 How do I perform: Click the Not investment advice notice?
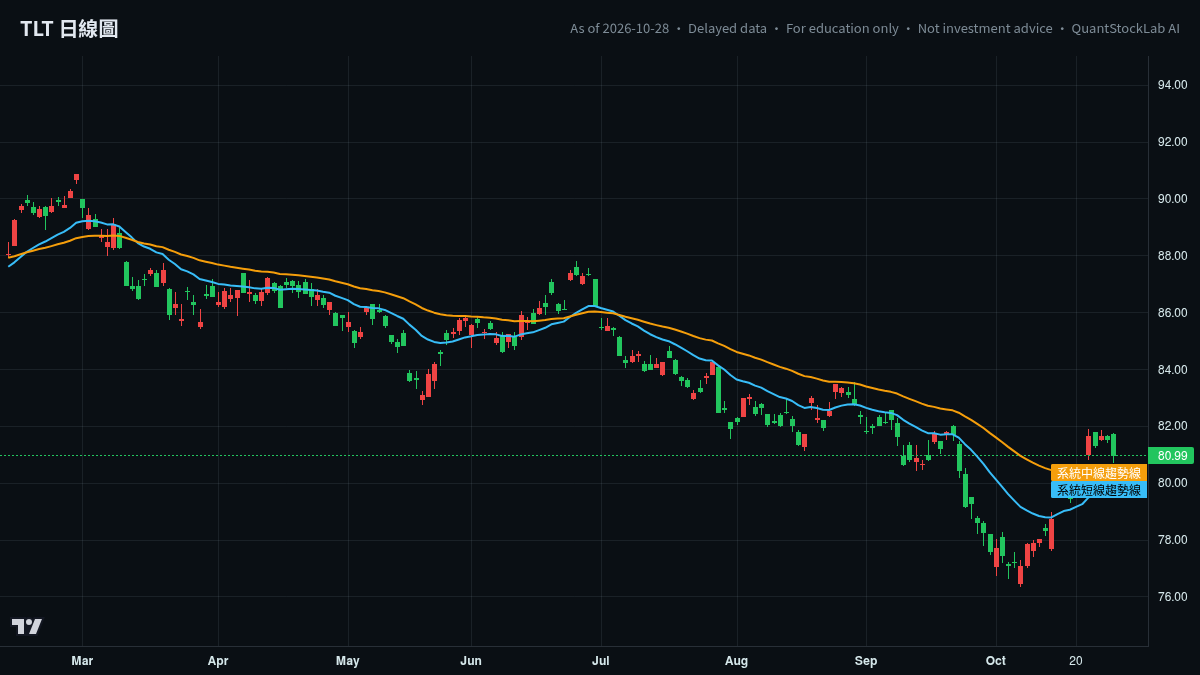(985, 29)
